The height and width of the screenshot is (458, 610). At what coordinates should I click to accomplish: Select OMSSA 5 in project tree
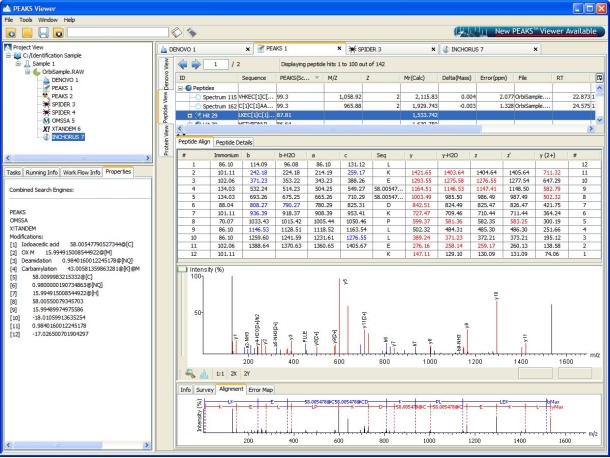63,121
